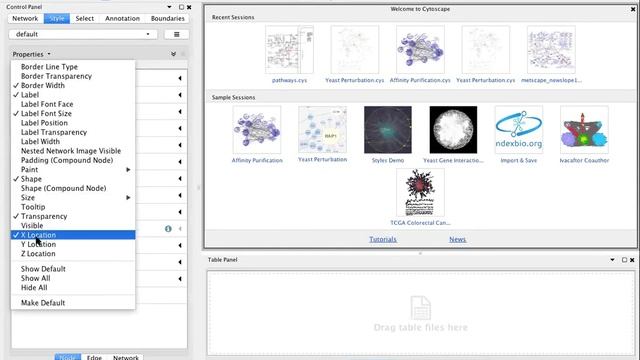Screen dimensions: 640x360
Task: Uncheck the Shape property
Action: click(73, 179)
